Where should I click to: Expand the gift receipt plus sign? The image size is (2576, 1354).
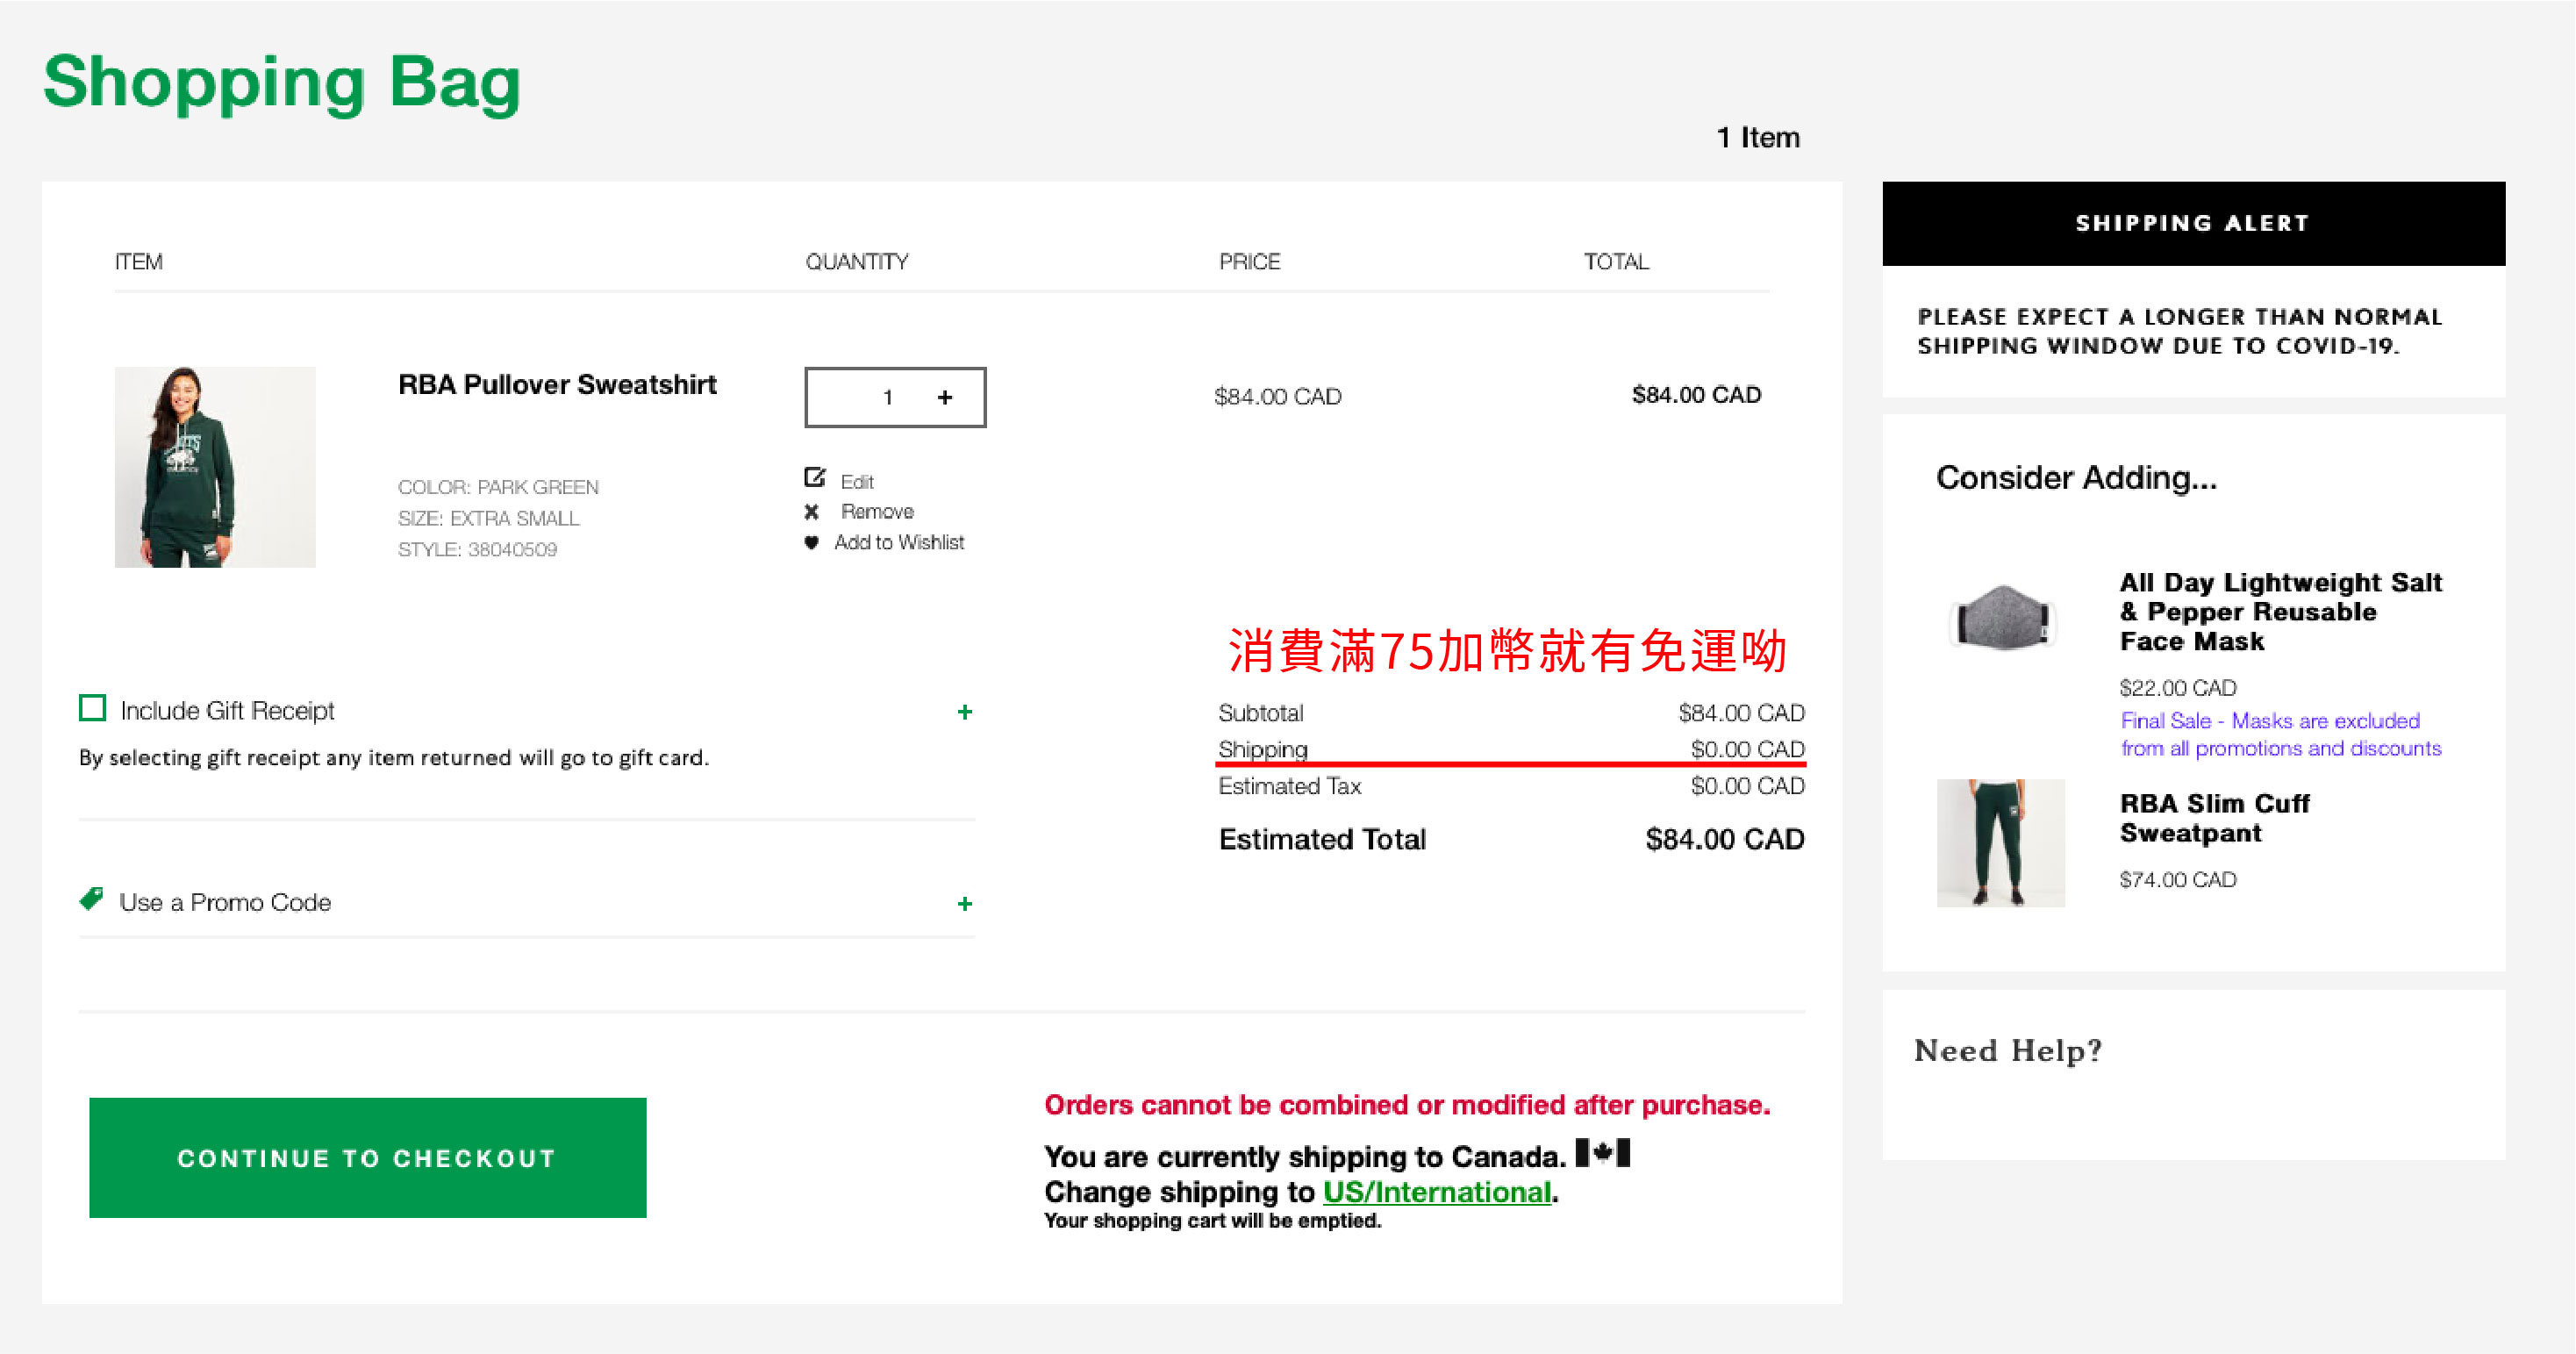pos(964,712)
